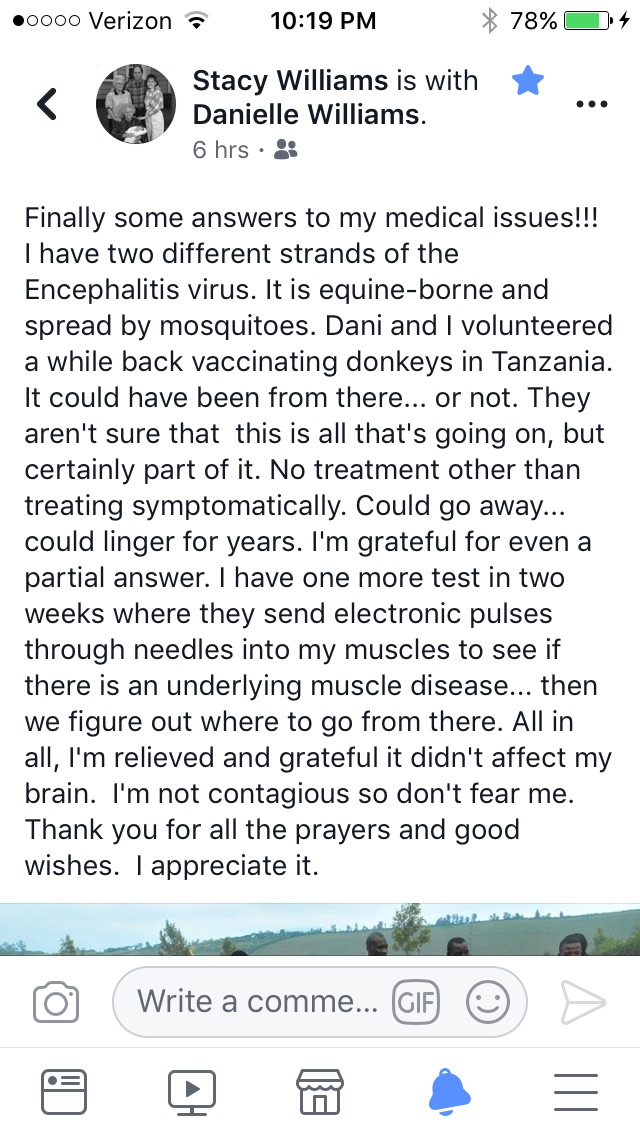The height and width of the screenshot is (1136, 640).
Task: Open the Marketplace tab
Action: [x=320, y=1091]
